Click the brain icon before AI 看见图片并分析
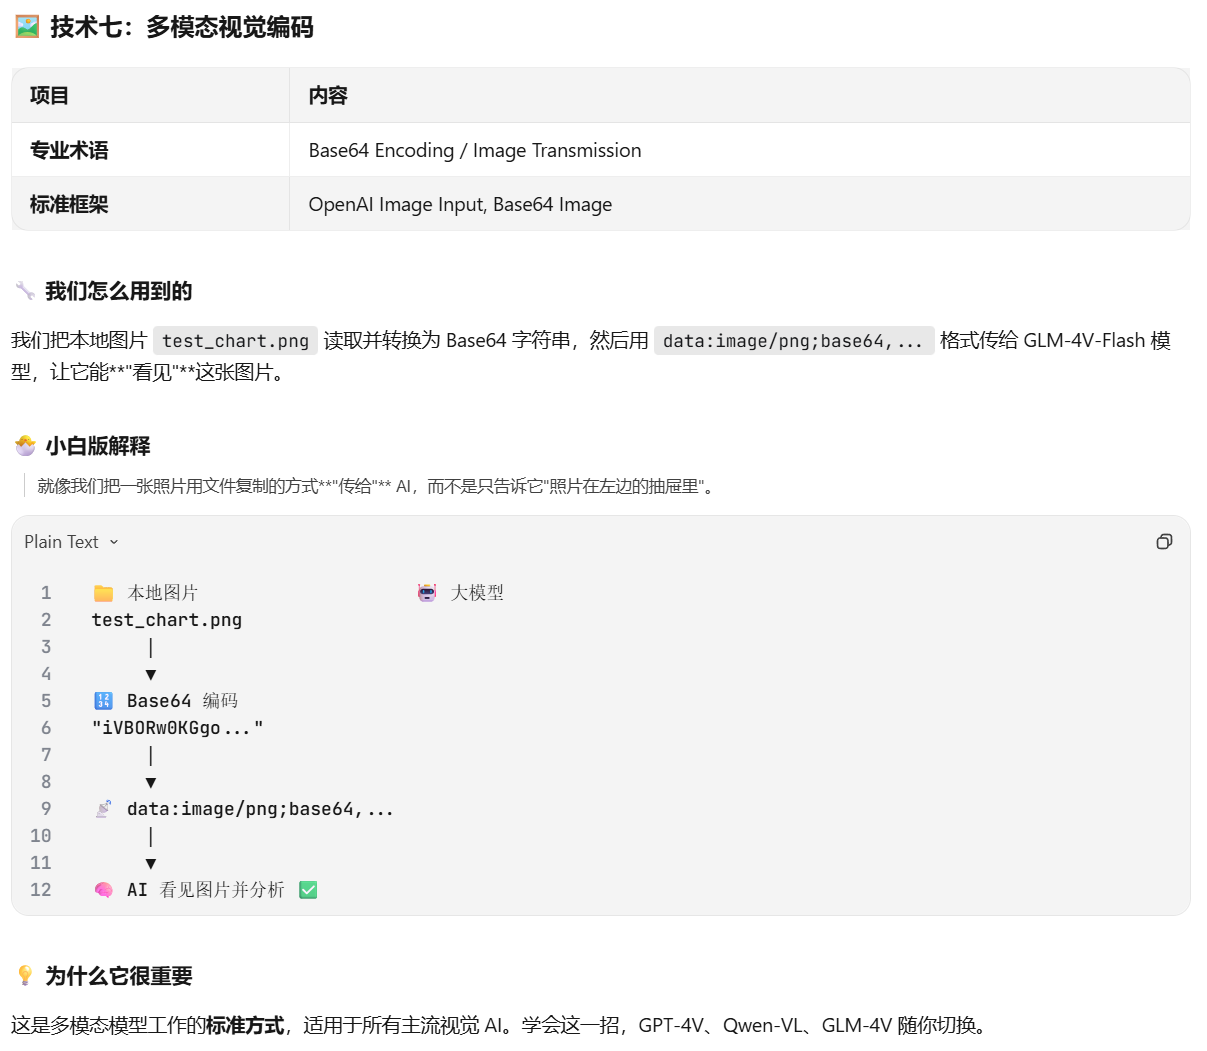This screenshot has width=1207, height=1051. pos(104,890)
